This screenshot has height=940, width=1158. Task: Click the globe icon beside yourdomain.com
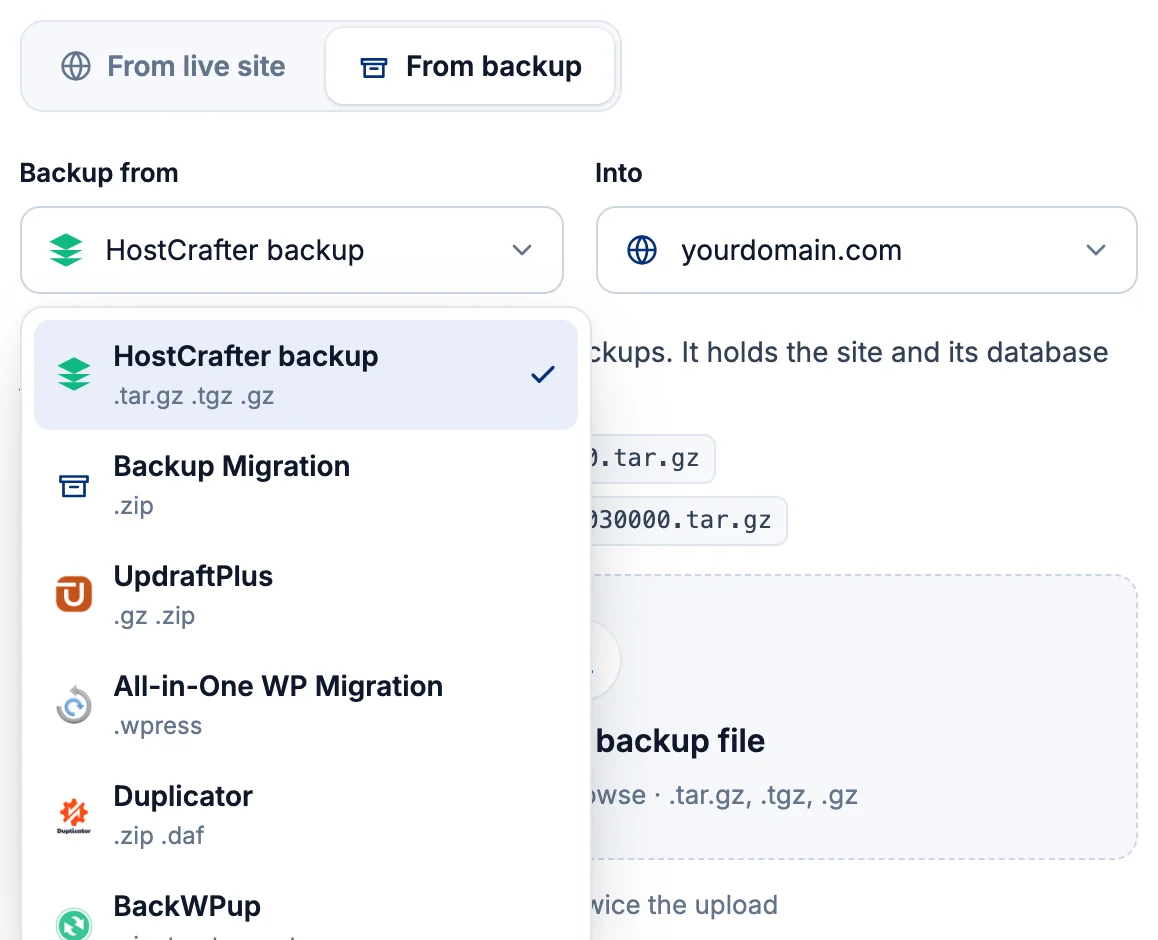pos(642,250)
